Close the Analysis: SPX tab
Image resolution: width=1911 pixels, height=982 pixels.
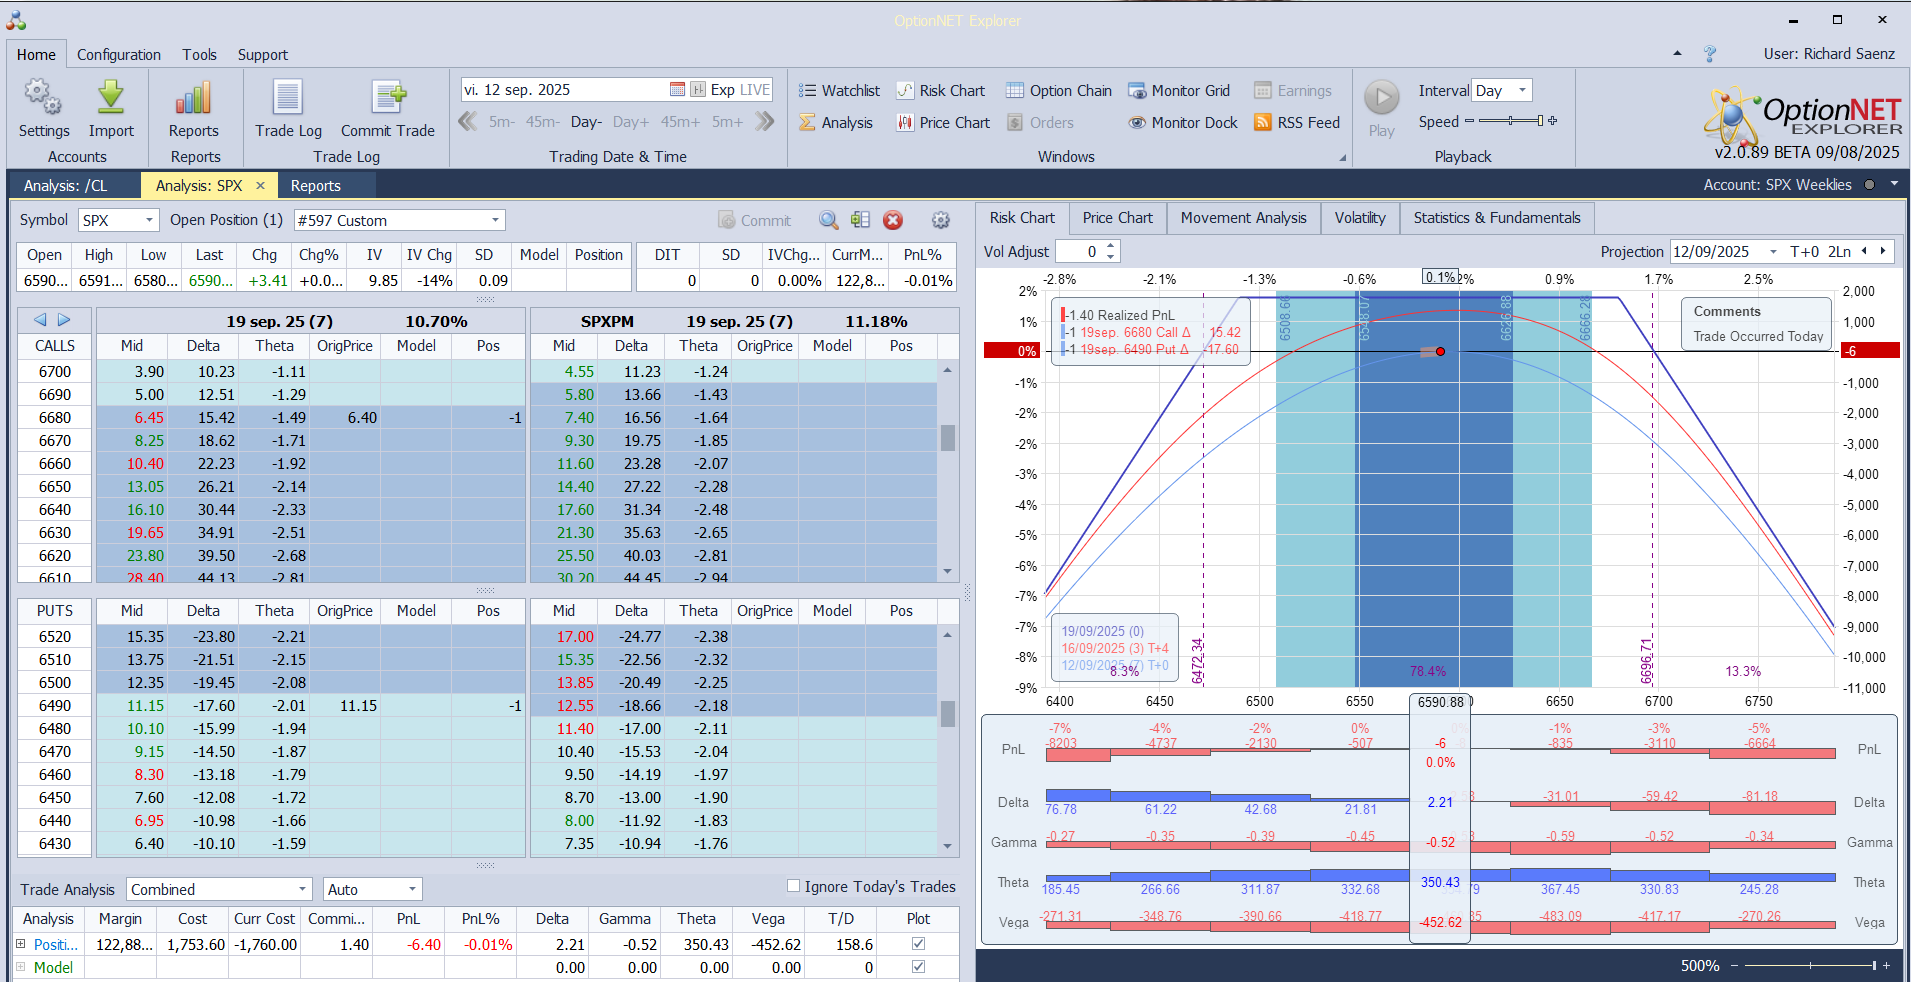coord(260,186)
